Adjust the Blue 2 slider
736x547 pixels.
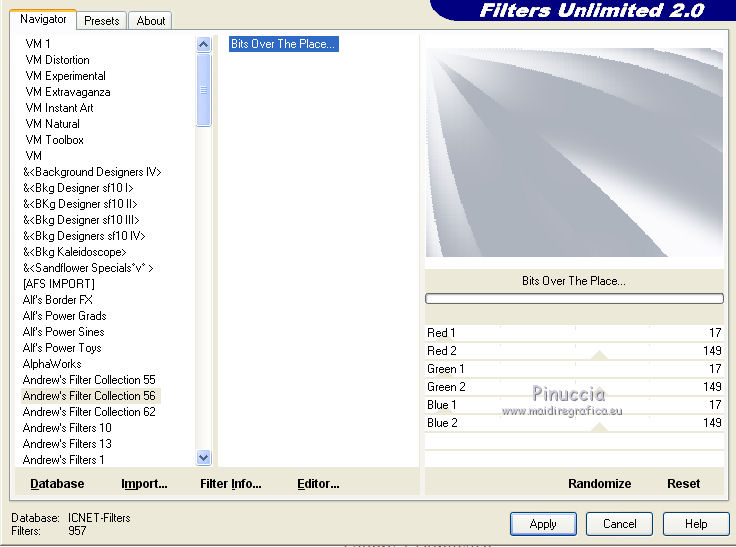(574, 423)
